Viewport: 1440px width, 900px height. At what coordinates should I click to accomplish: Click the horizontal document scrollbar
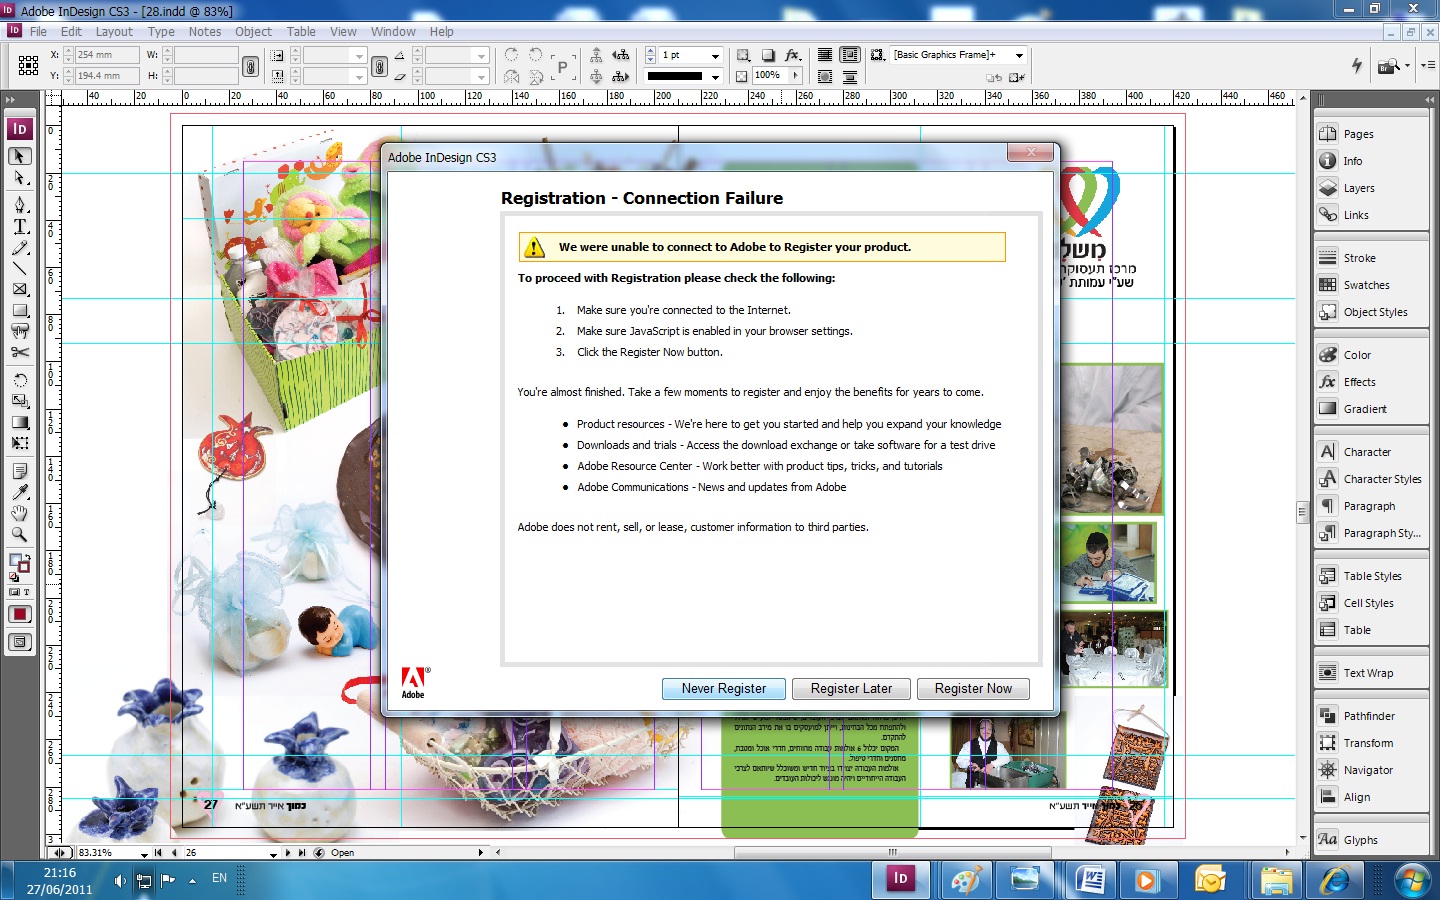tap(893, 853)
